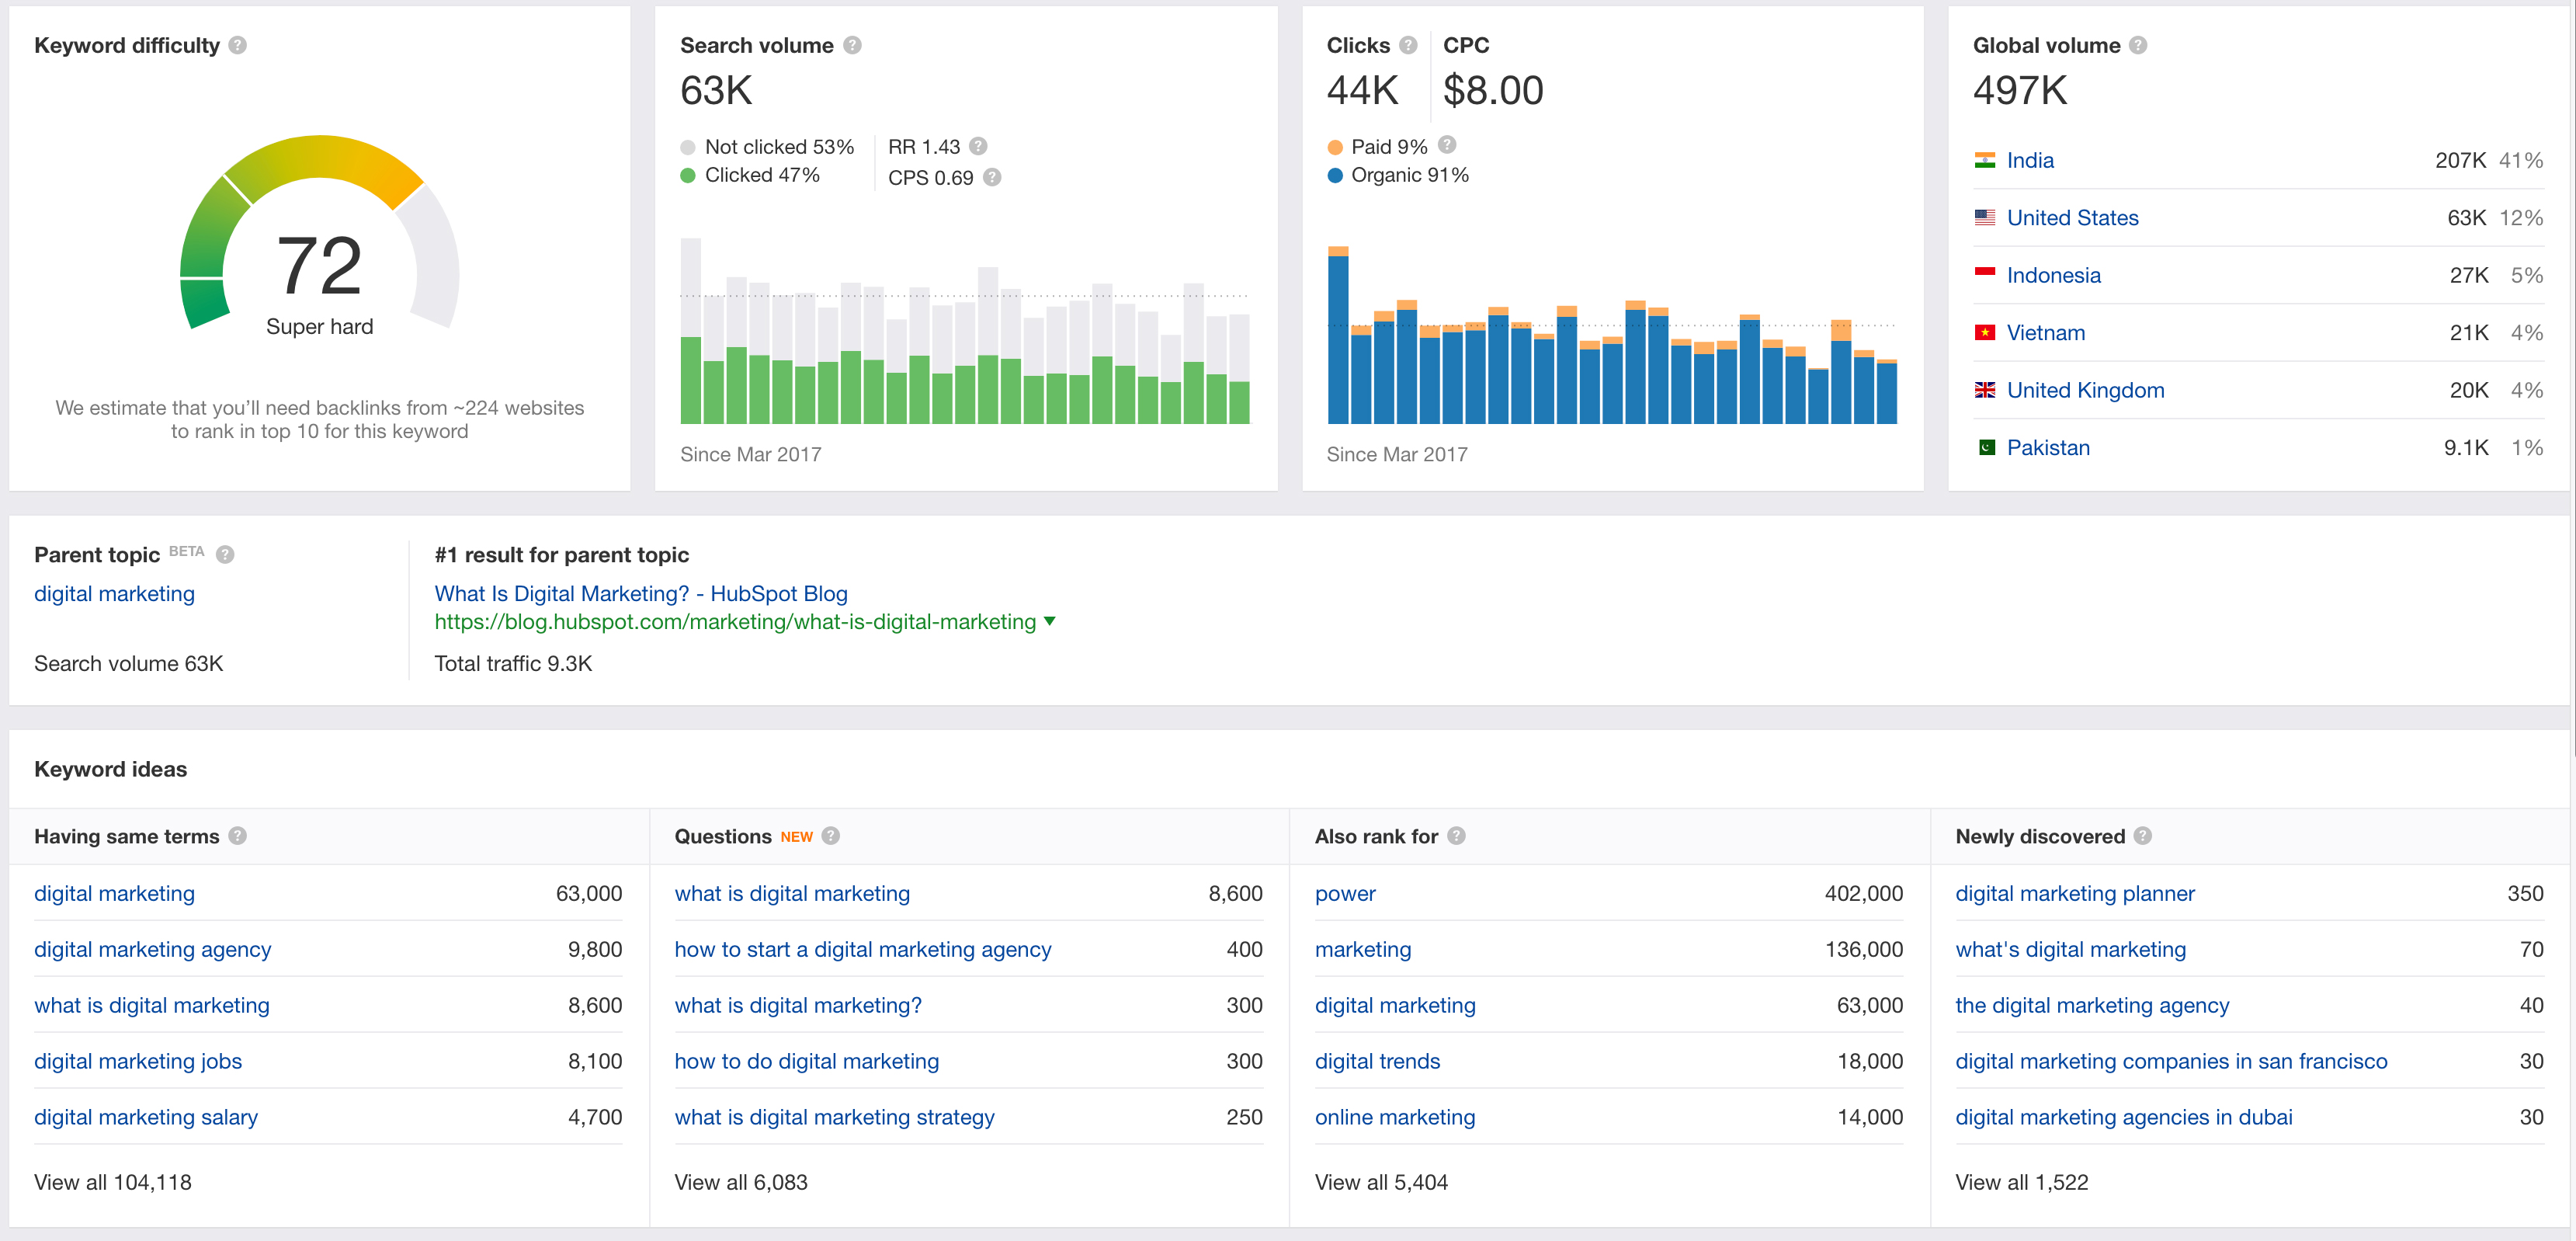Open What Is Digital Marketing HubSpot Blog
Screen dimensions: 2576x1241
(x=641, y=593)
